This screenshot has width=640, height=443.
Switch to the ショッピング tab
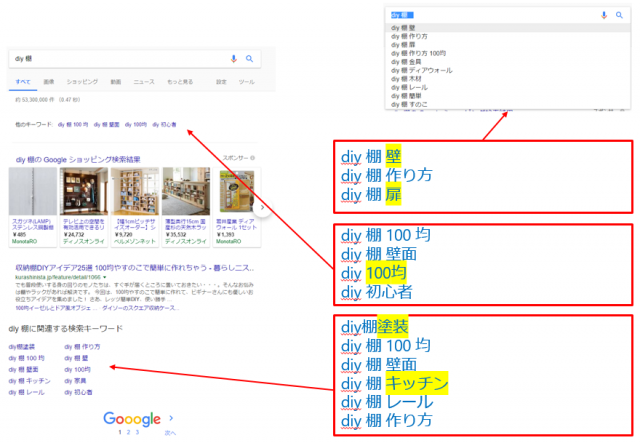click(80, 80)
